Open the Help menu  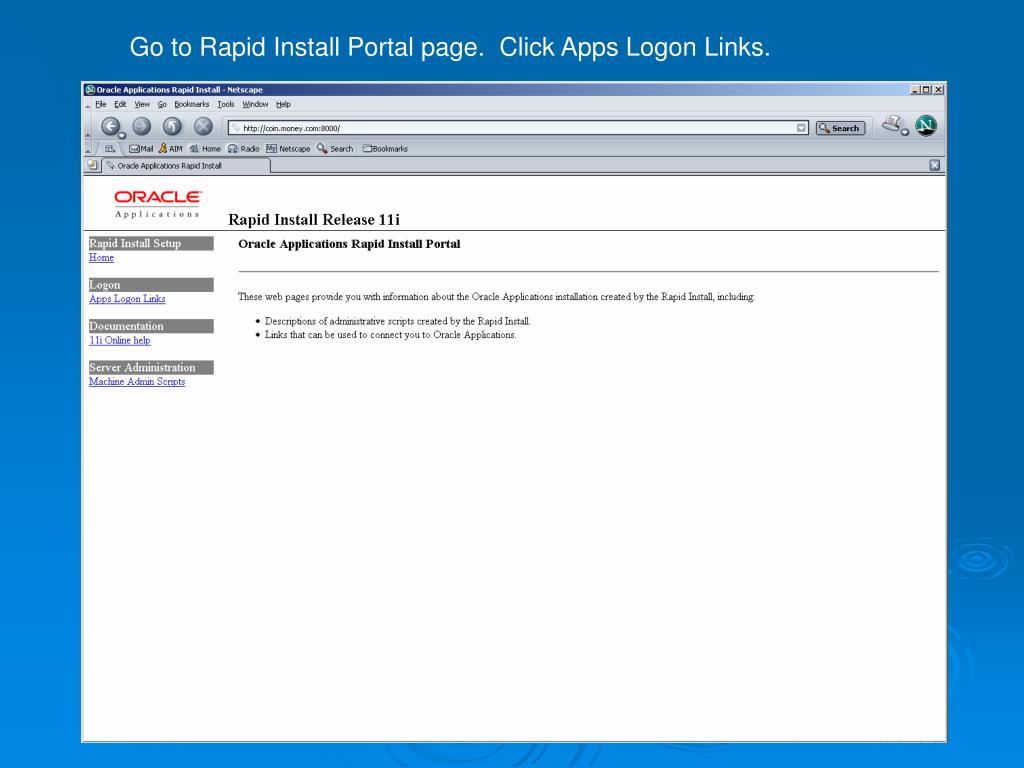(283, 104)
